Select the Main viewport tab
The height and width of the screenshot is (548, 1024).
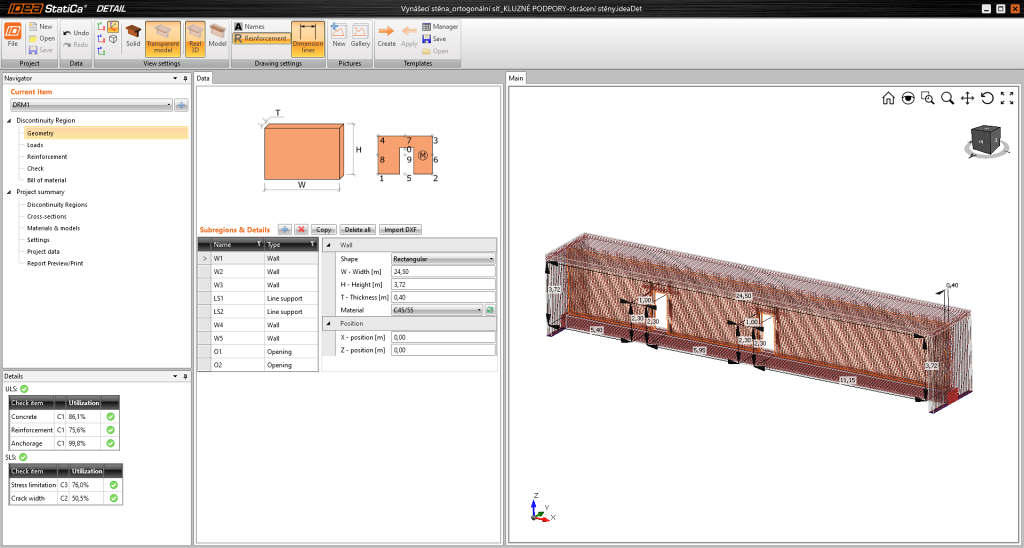pyautogui.click(x=517, y=78)
